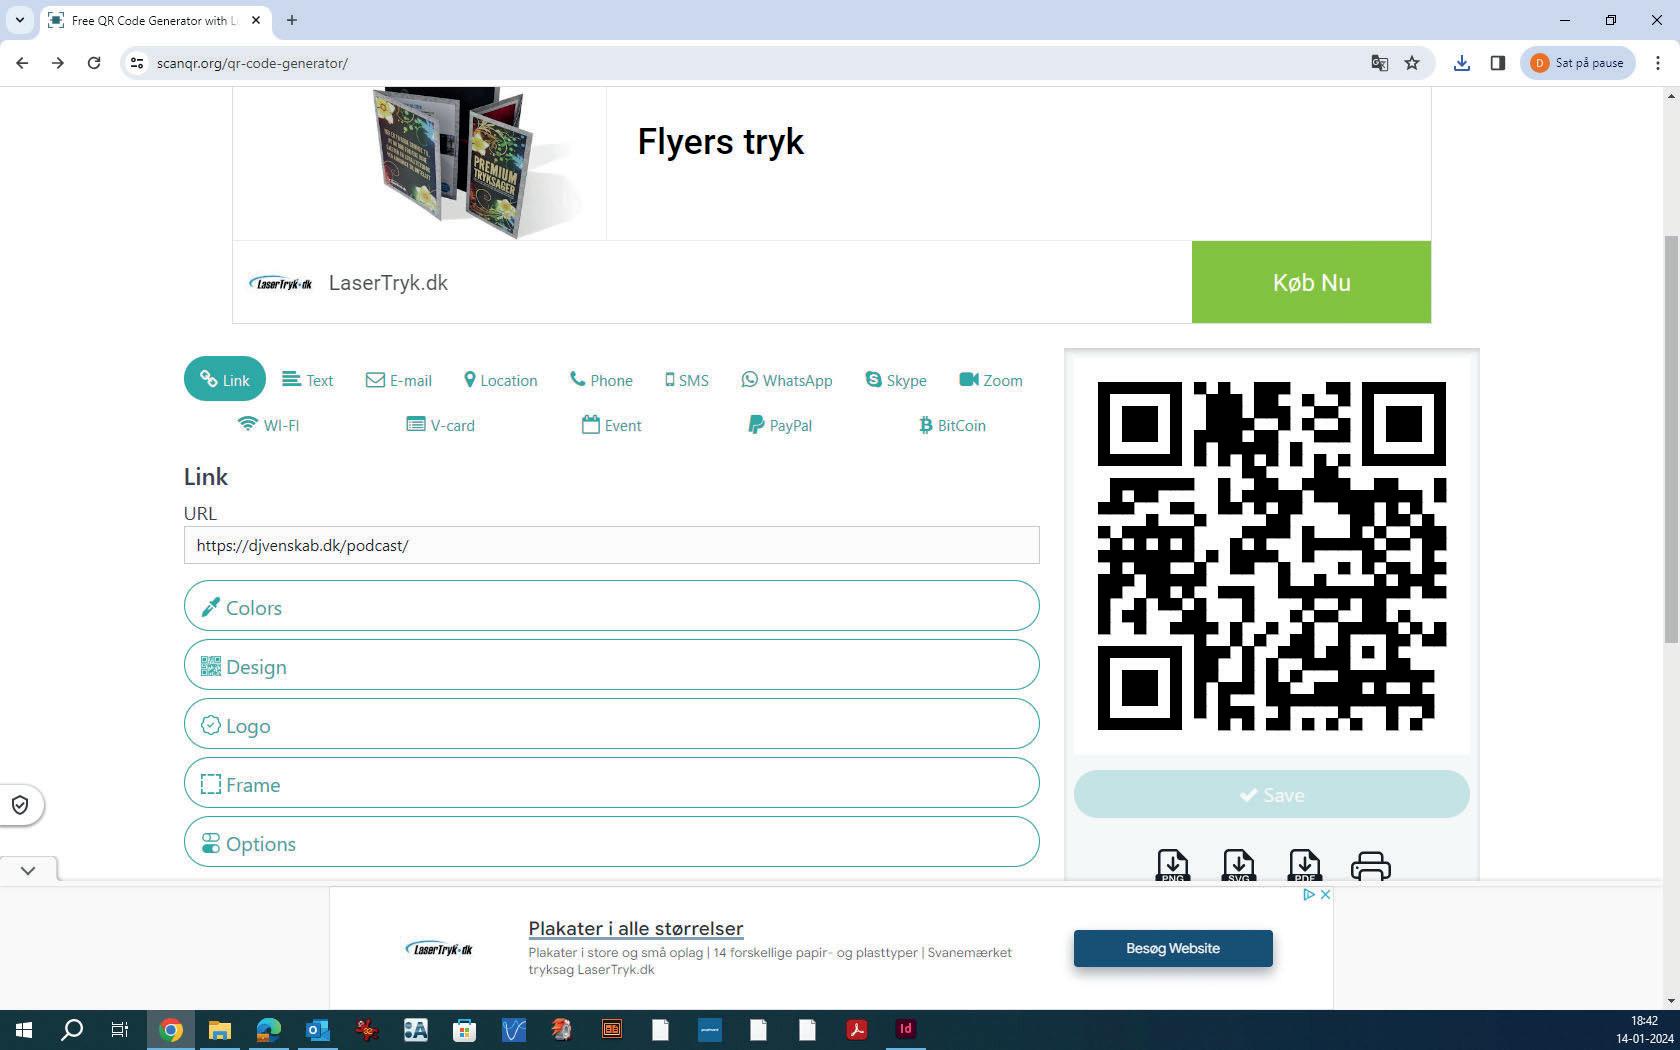Open Chrome's translate page icon
Image resolution: width=1680 pixels, height=1050 pixels.
click(x=1380, y=63)
